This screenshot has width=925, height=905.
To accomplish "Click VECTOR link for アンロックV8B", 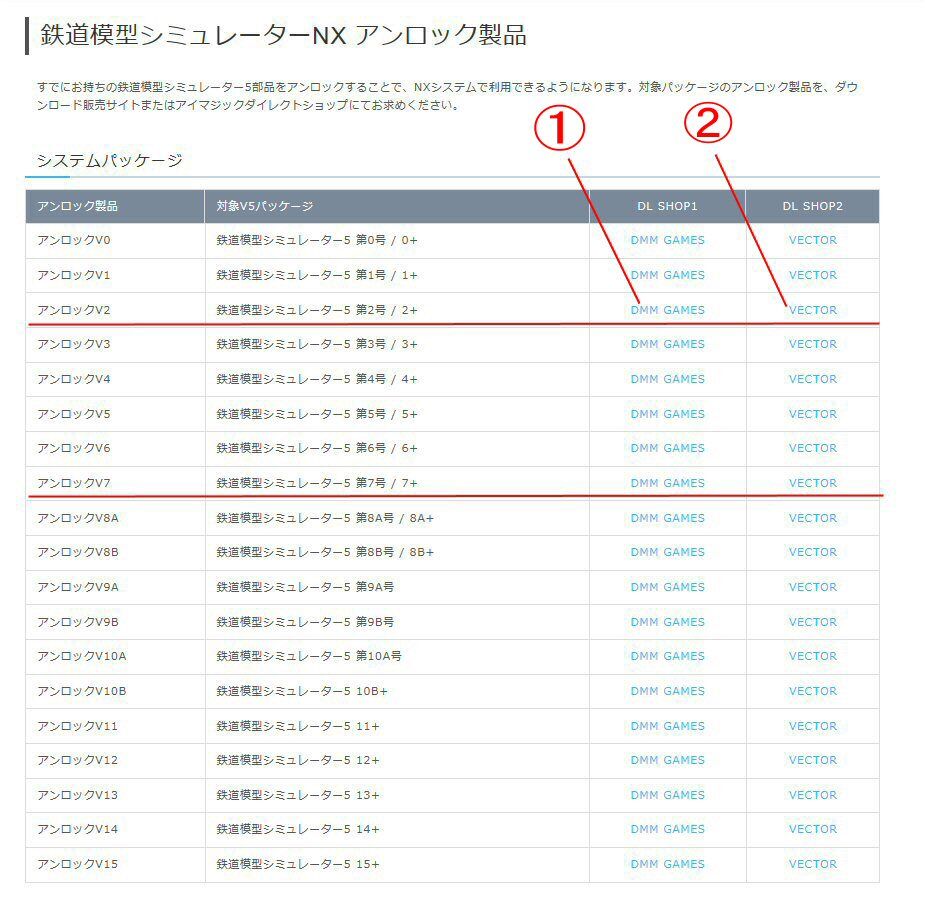I will click(x=813, y=552).
